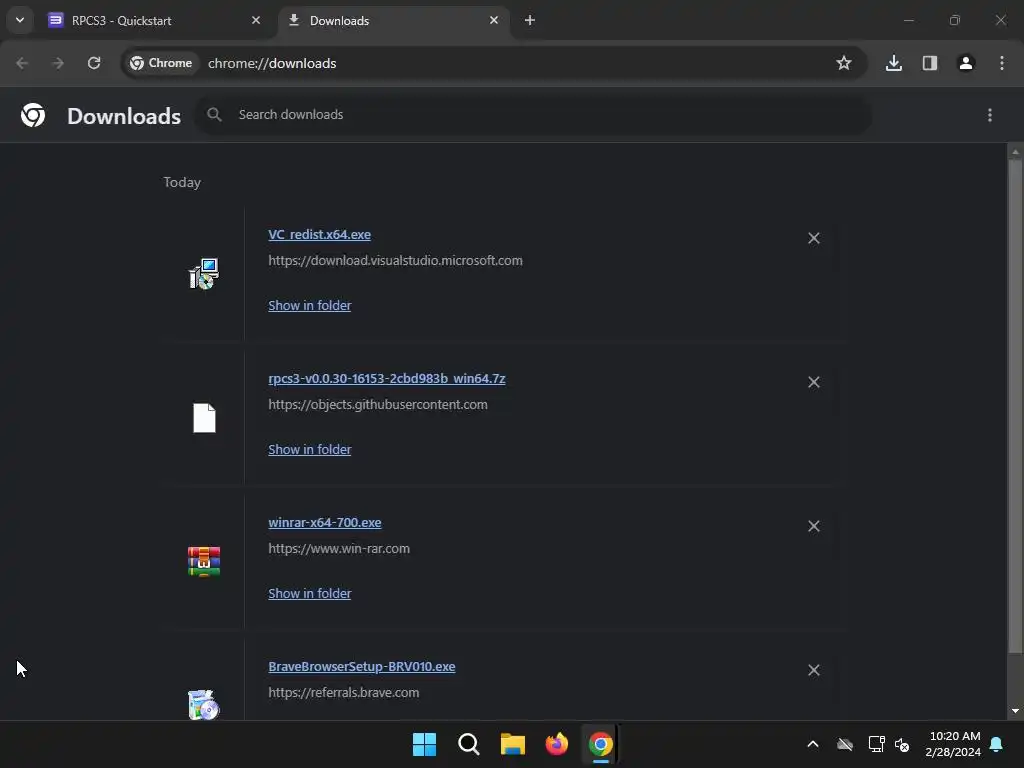Open File Explorer from the taskbar
This screenshot has height=768, width=1024.
(x=513, y=744)
